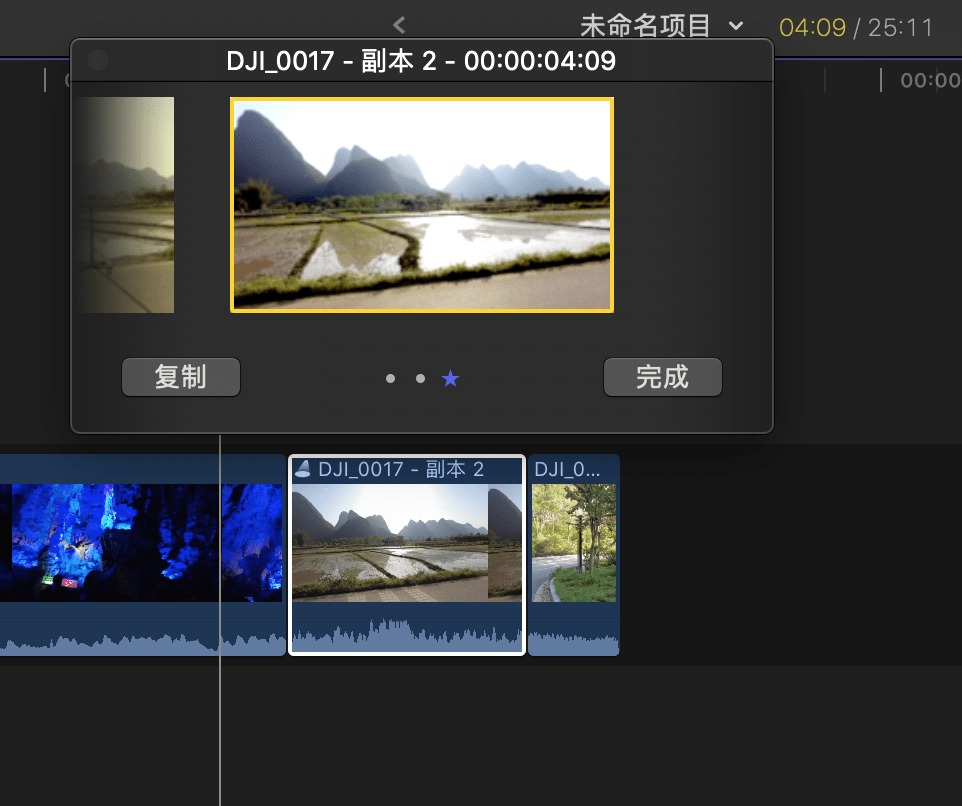This screenshot has height=806, width=962.
Task: Select the DJI_0017 - 副本 2 timeline clip thumbnail
Action: click(x=405, y=542)
